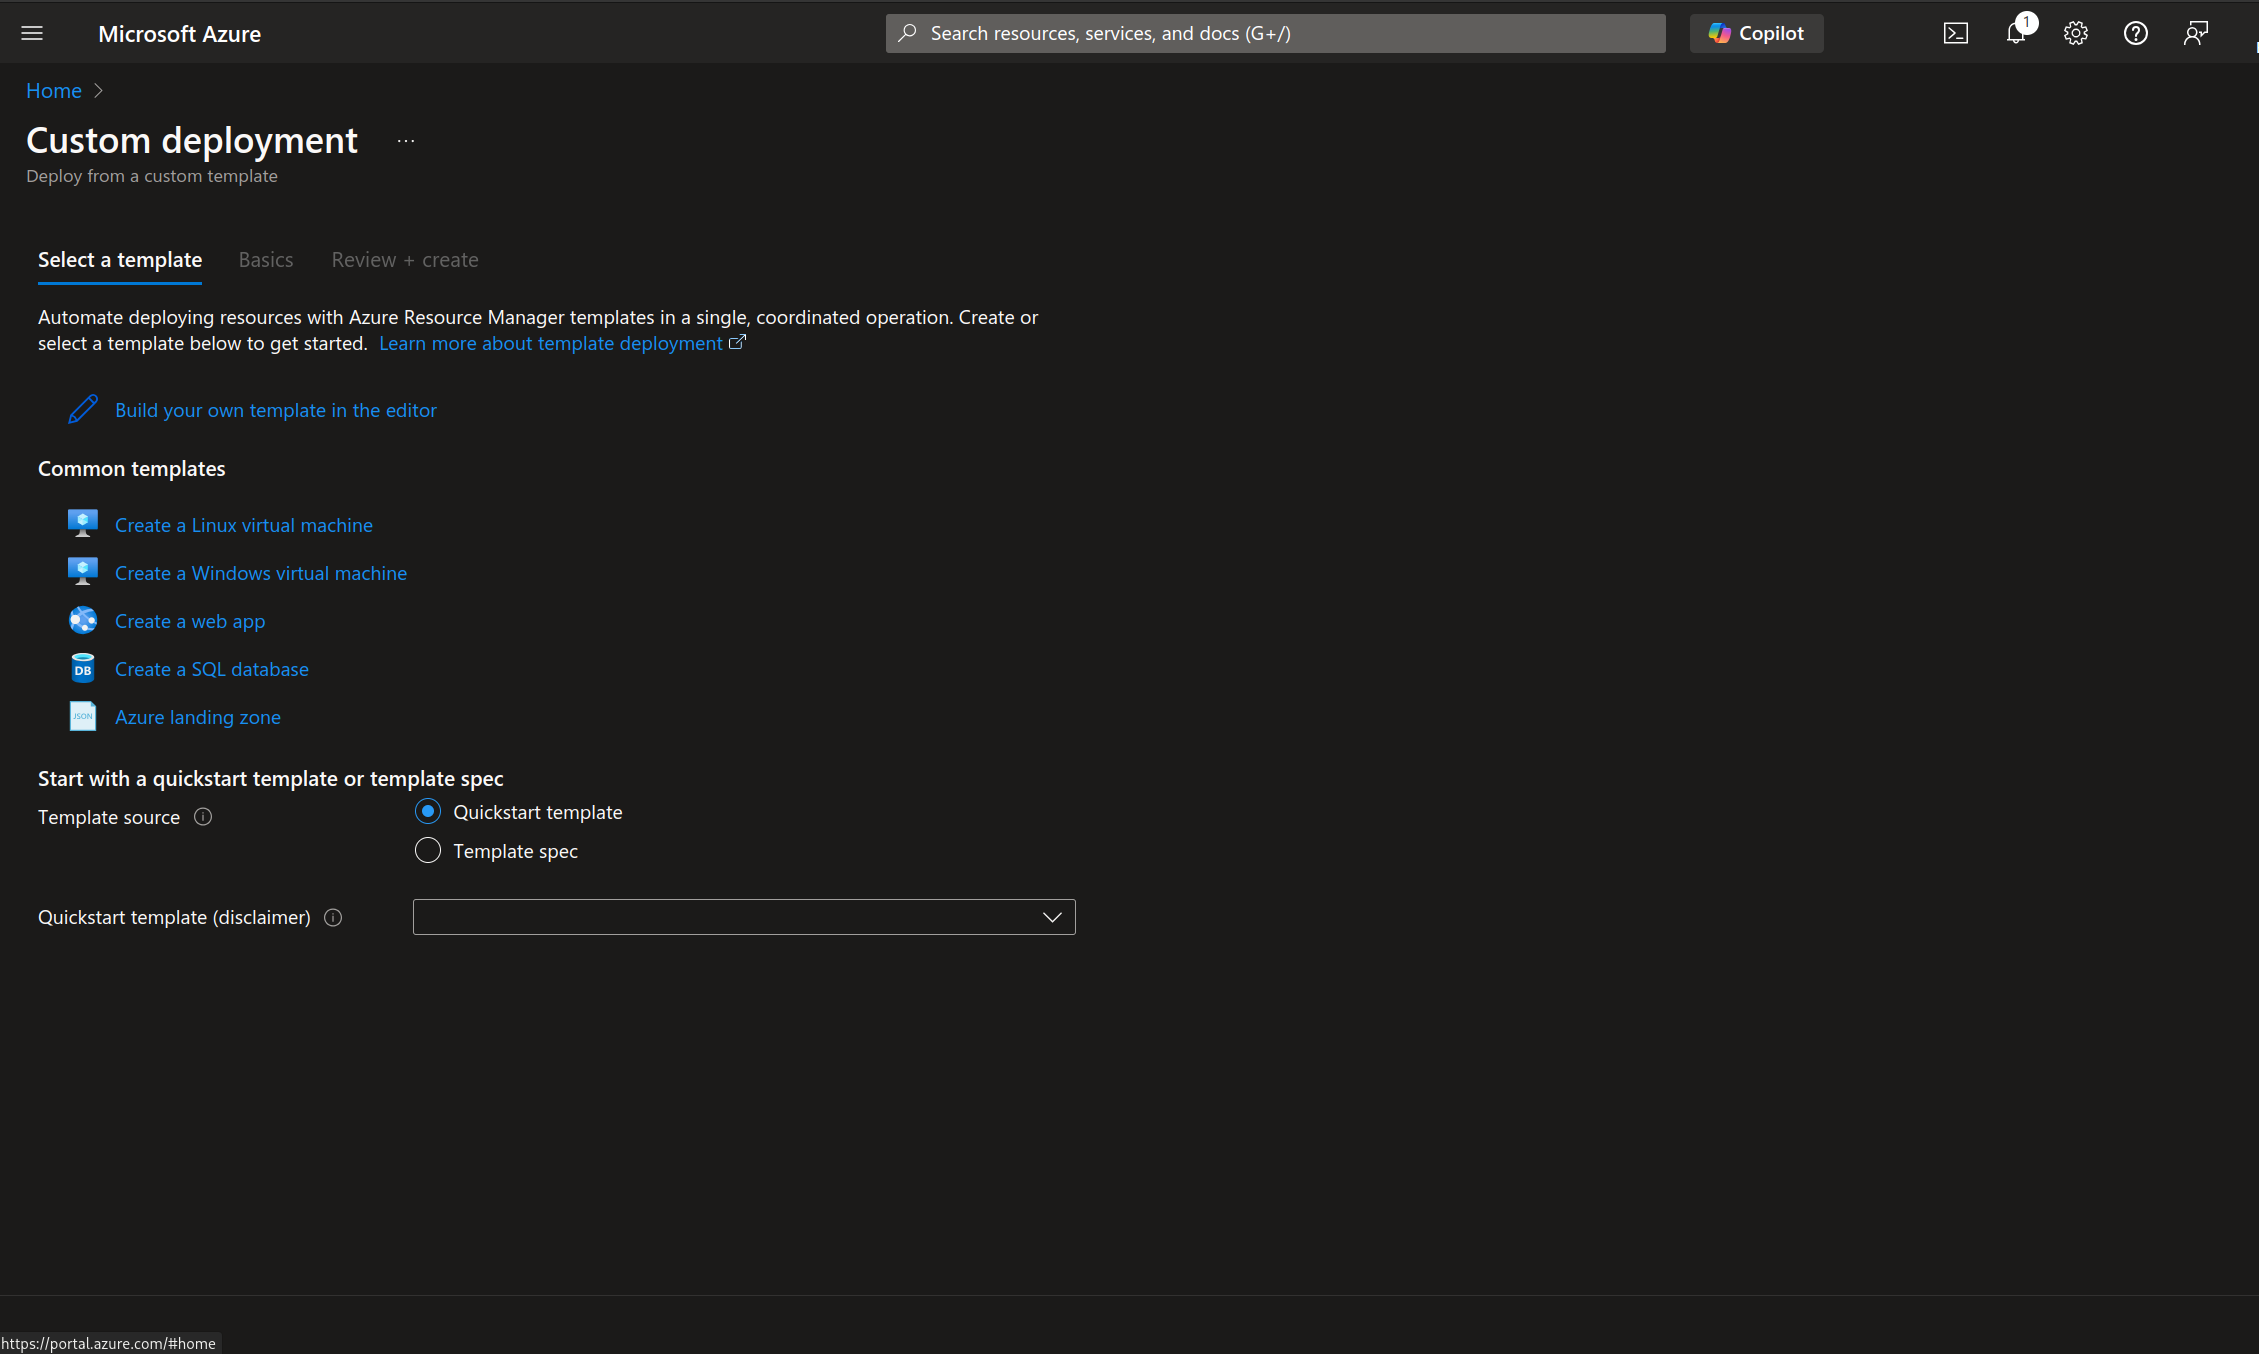Click the breadcrumb chevron after Home
The width and height of the screenshot is (2259, 1354).
(x=98, y=91)
